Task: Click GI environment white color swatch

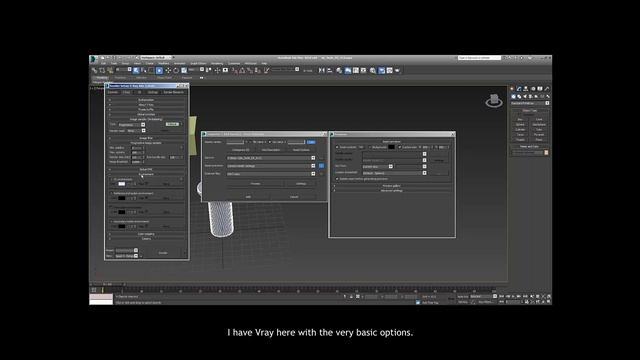Action: 122,184
